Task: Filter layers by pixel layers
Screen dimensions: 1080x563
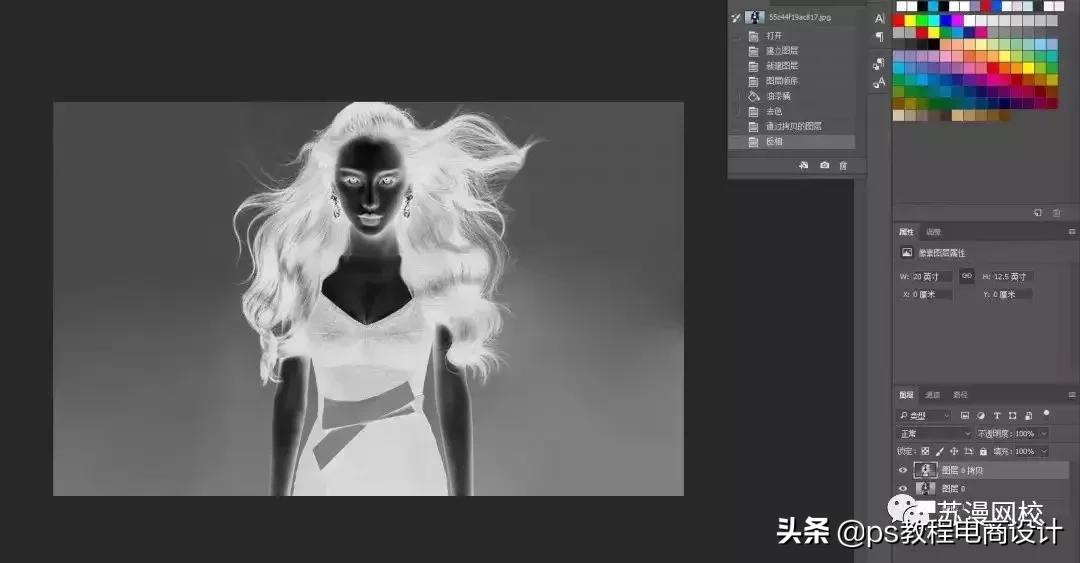Action: 965,416
